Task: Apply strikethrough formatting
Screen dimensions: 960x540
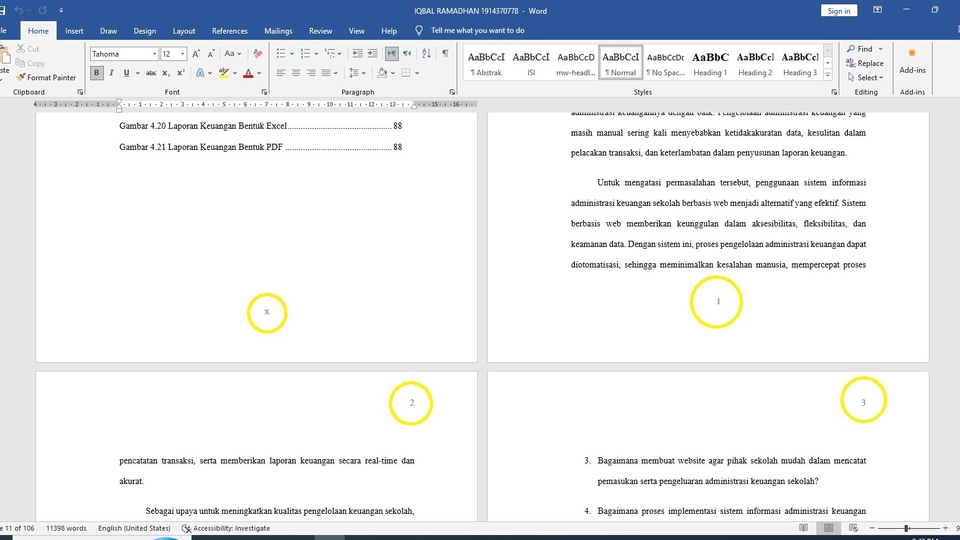Action: 151,73
